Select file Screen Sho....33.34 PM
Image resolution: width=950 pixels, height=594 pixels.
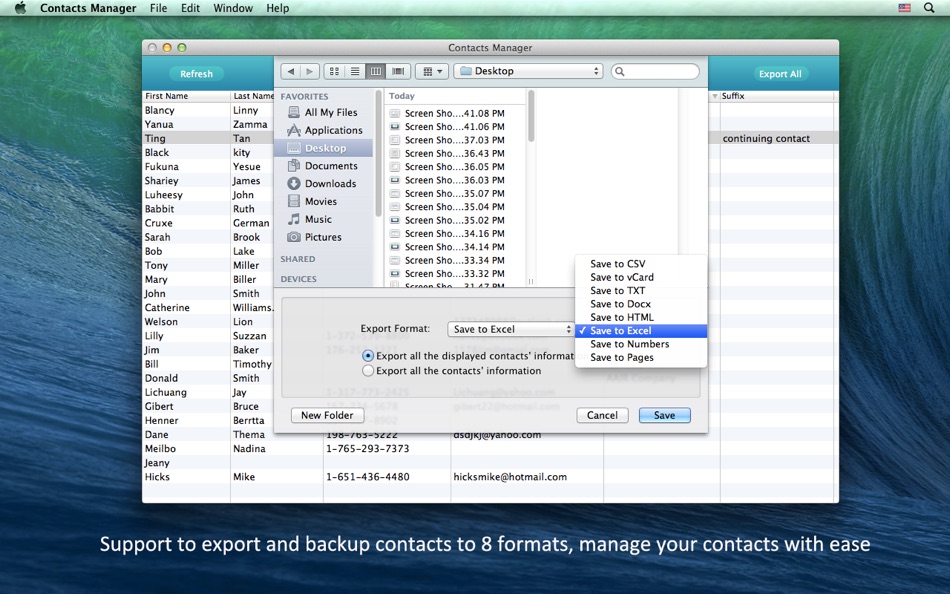pos(454,260)
